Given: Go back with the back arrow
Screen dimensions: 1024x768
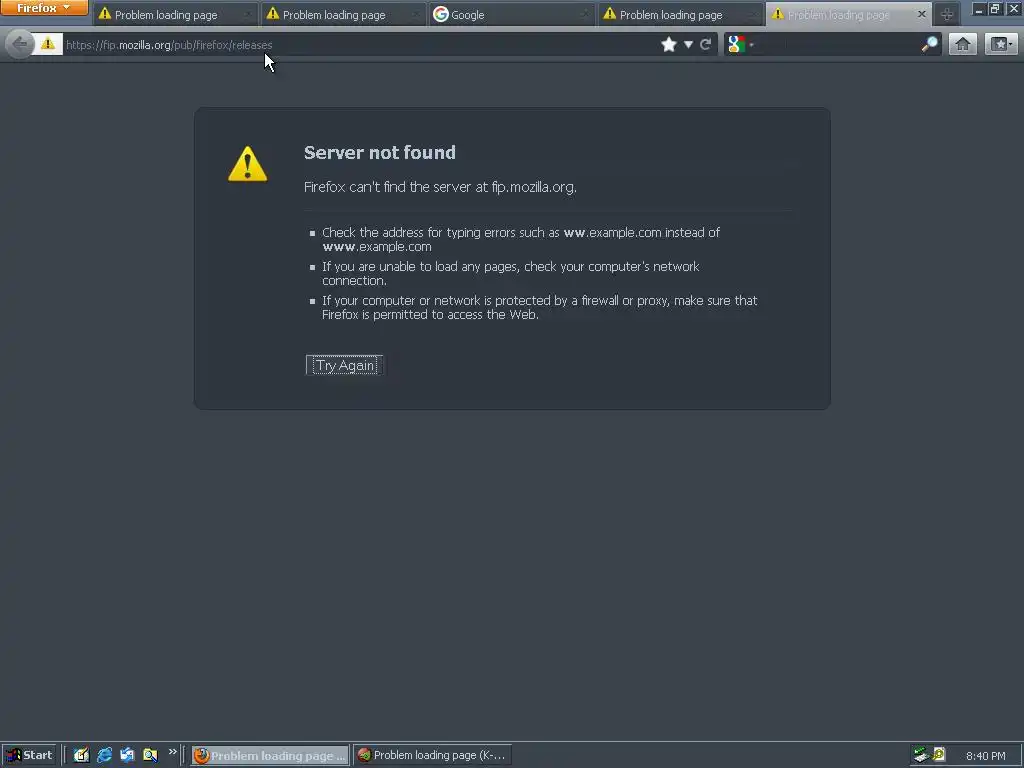Looking at the screenshot, I should point(20,44).
